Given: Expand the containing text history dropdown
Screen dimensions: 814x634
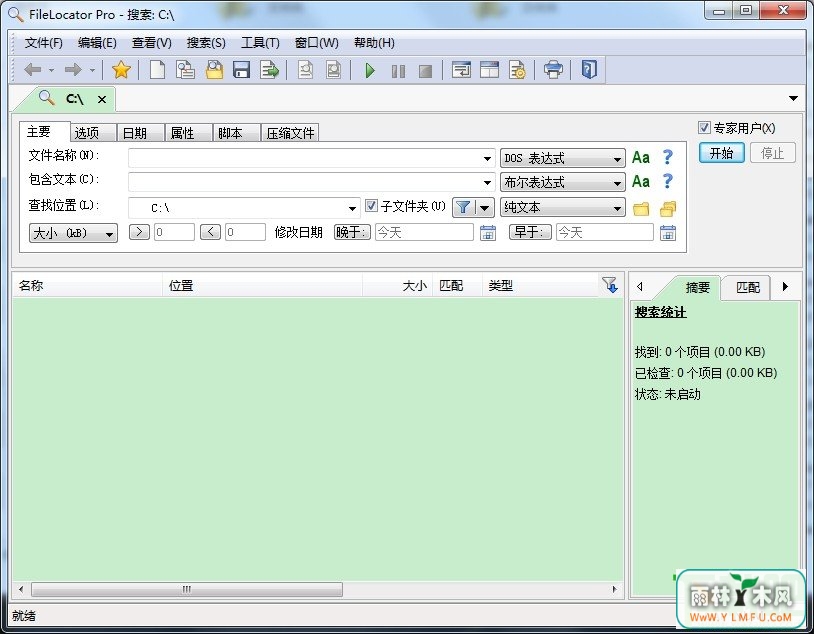Looking at the screenshot, I should pos(487,182).
